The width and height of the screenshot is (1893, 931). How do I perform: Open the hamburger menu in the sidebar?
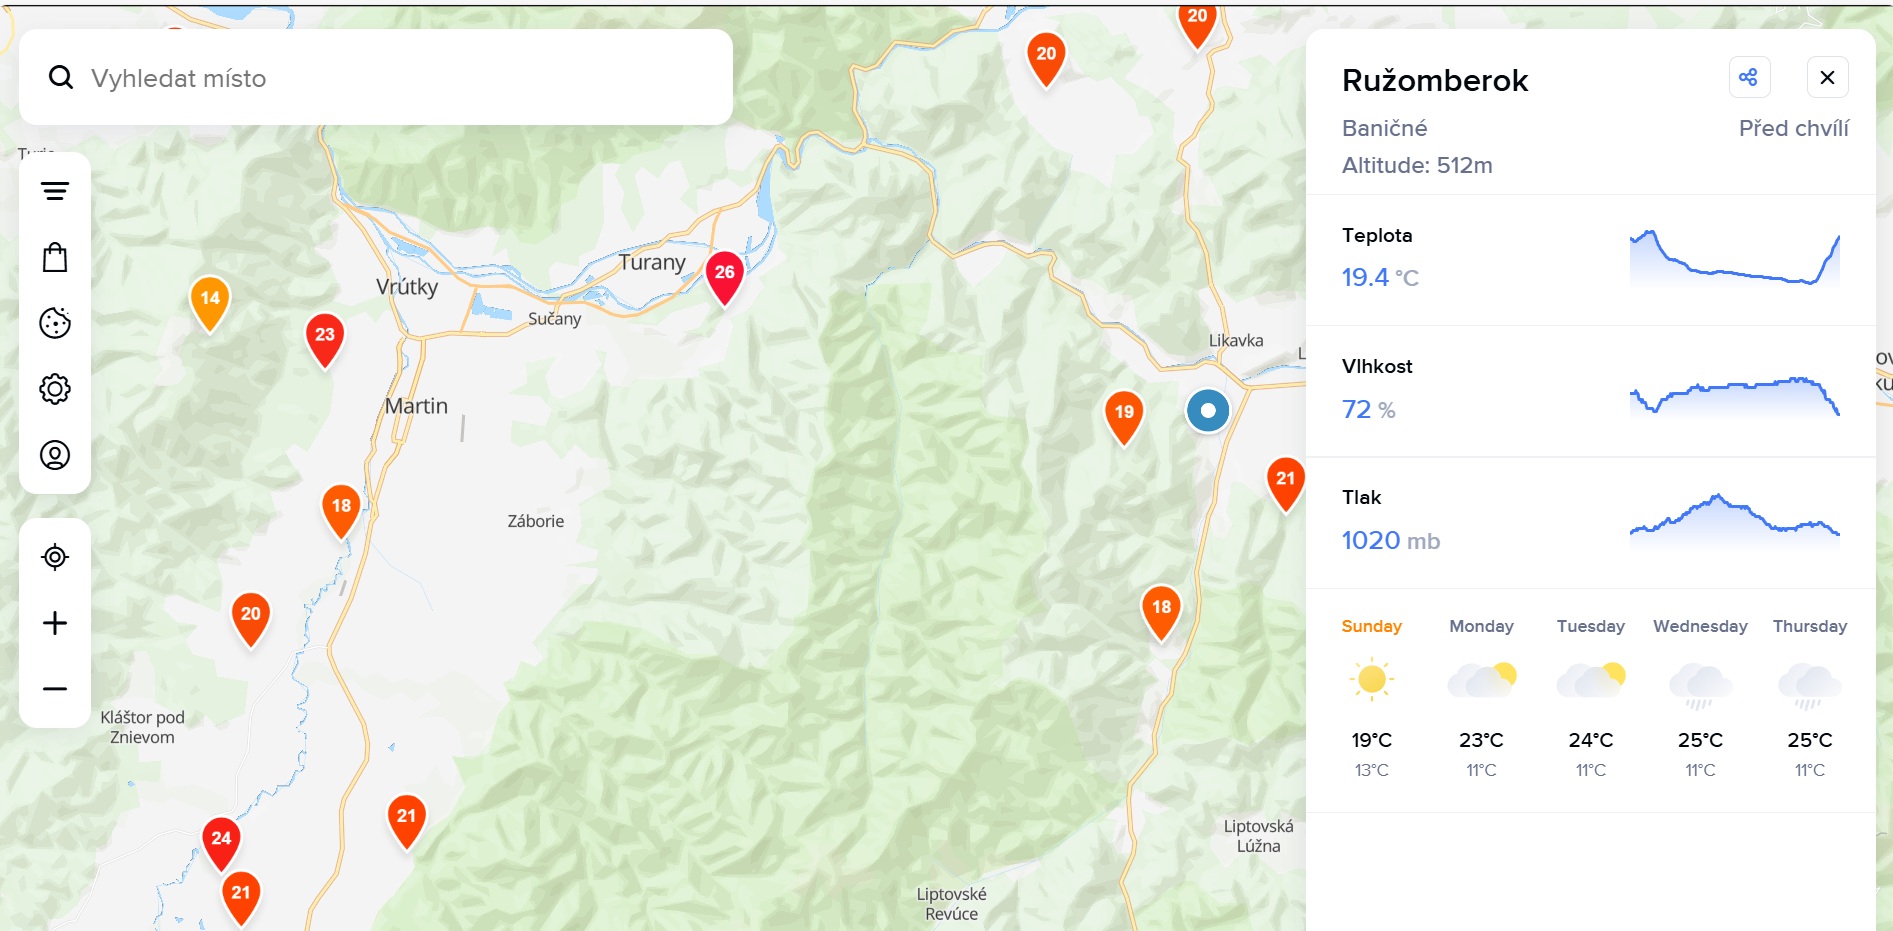pyautogui.click(x=55, y=191)
